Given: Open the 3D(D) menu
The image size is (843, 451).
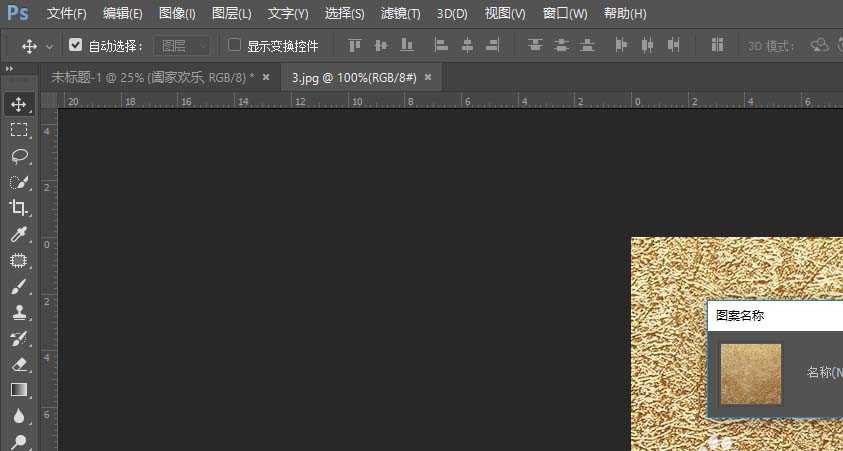Looking at the screenshot, I should click(x=452, y=14).
